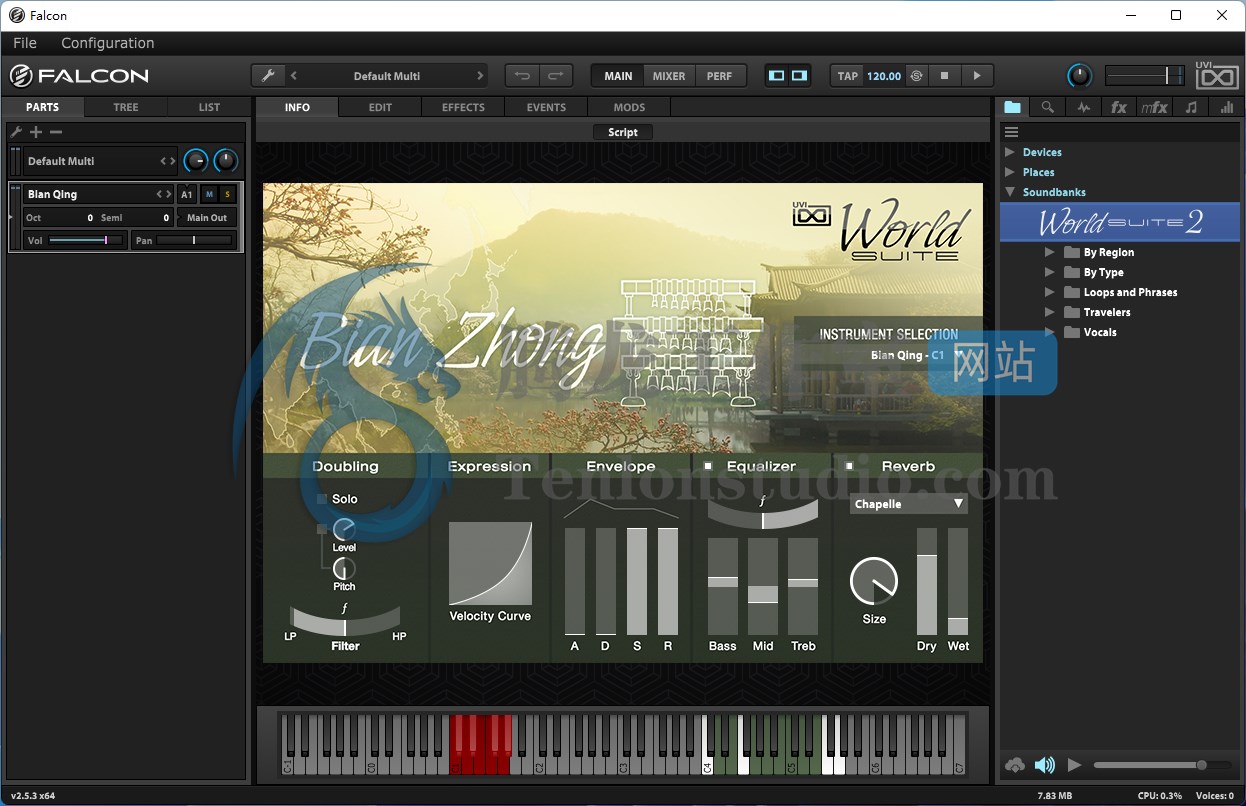Start playback with the transport play button
Viewport: 1246px width, 806px height.
click(977, 76)
